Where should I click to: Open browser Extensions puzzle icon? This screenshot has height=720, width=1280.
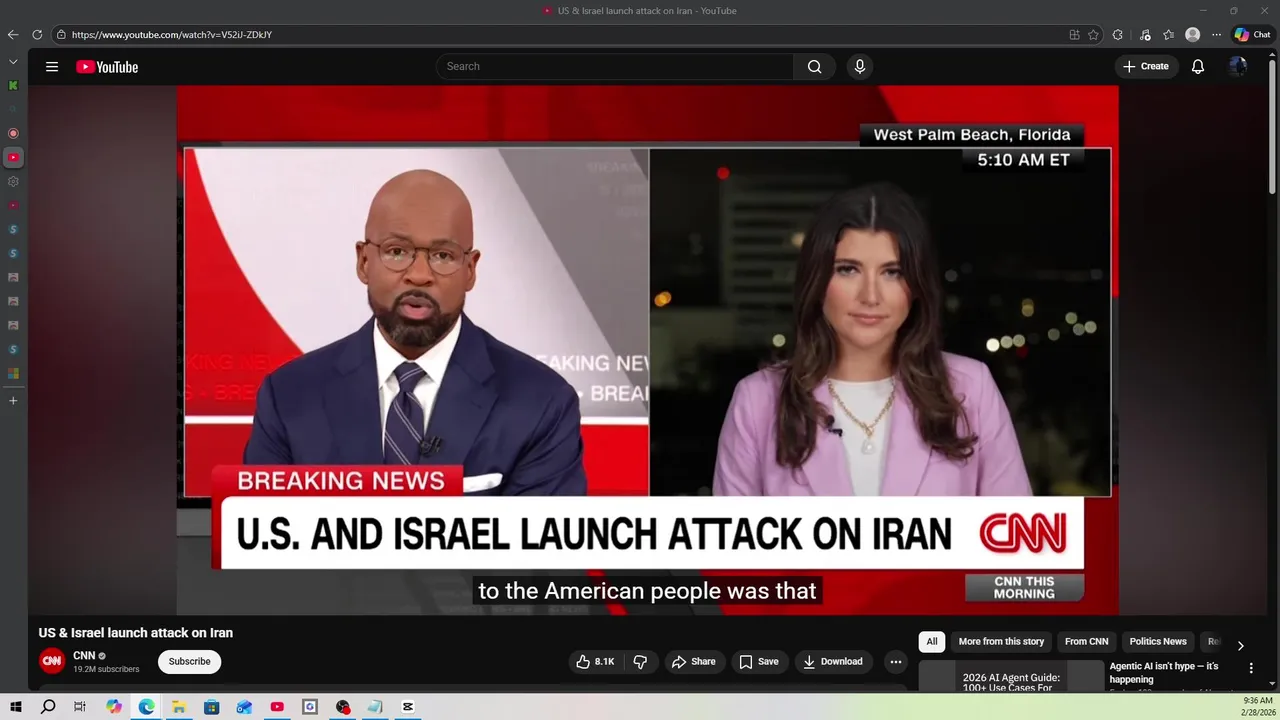[x=1117, y=34]
